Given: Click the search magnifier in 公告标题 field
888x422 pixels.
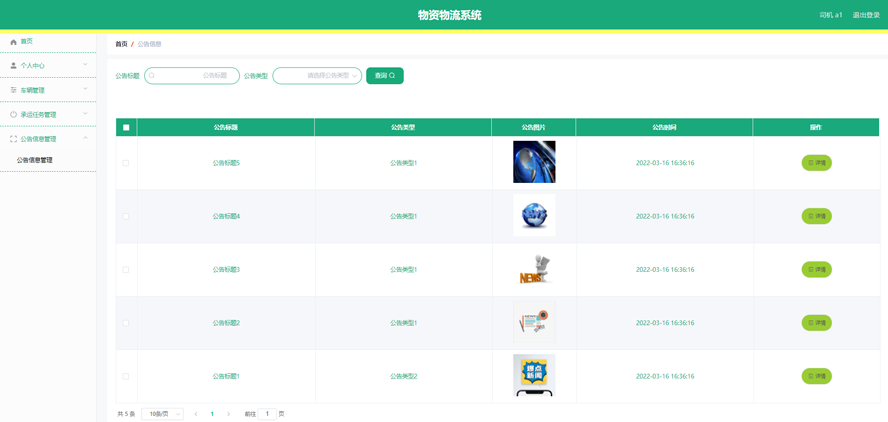Looking at the screenshot, I should click(x=152, y=75).
